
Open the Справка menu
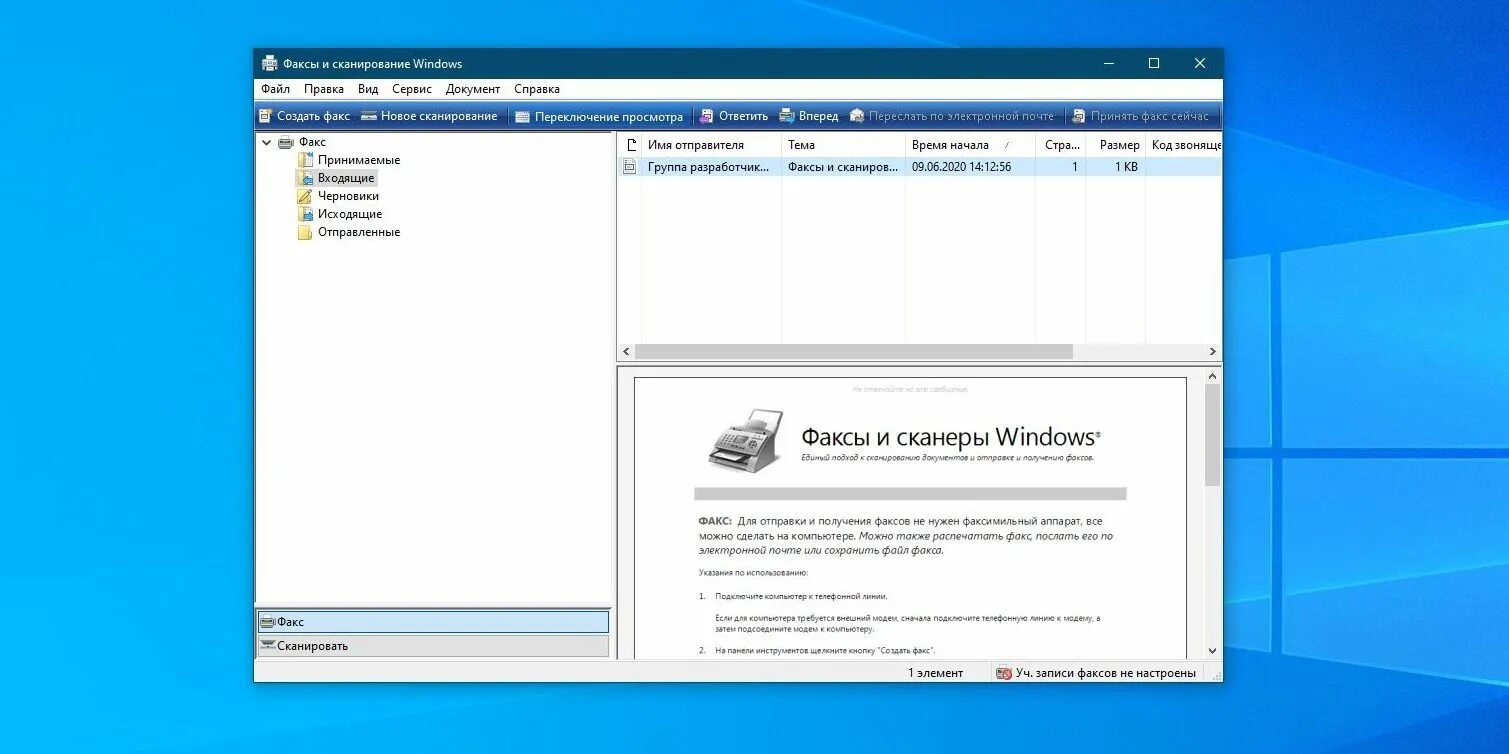tap(537, 89)
